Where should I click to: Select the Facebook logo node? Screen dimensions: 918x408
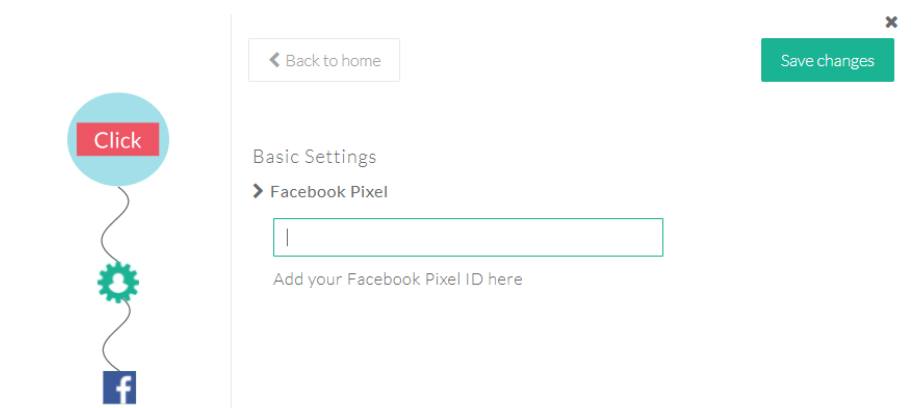coord(119,388)
